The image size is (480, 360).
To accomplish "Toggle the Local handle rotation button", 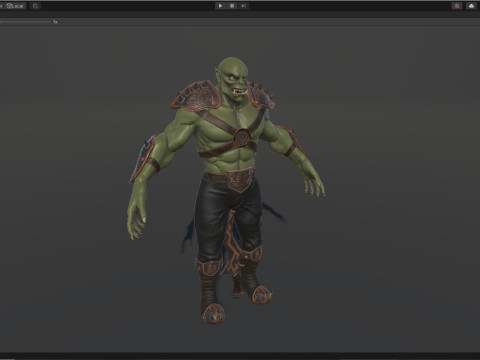I will tap(15, 6).
